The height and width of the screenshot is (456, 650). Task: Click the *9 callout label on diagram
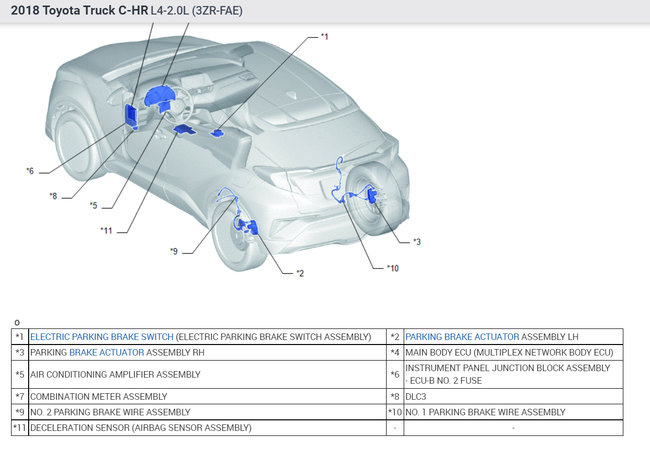pos(174,251)
